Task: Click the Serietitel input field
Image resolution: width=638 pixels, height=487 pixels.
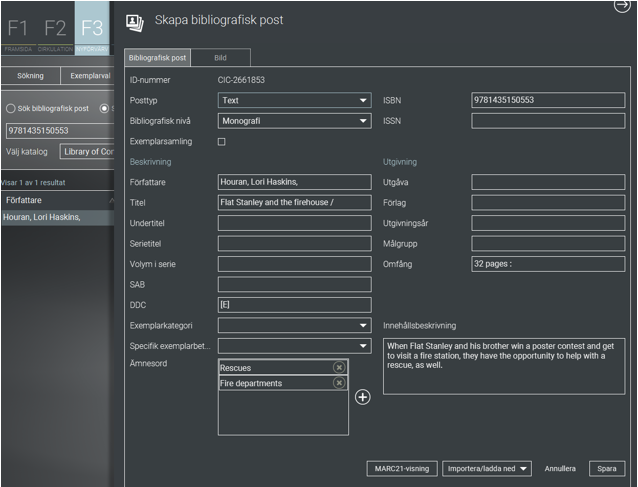Action: (x=295, y=243)
